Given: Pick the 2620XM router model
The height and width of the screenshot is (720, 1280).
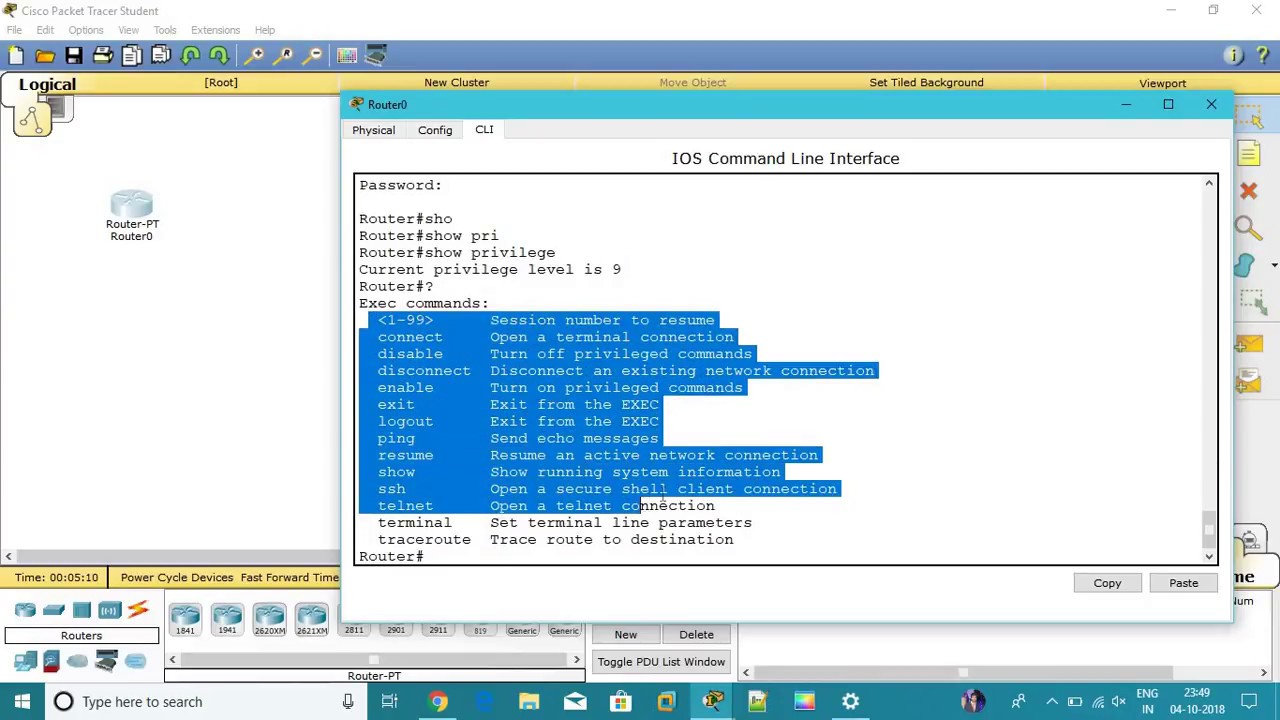Looking at the screenshot, I should pyautogui.click(x=269, y=619).
